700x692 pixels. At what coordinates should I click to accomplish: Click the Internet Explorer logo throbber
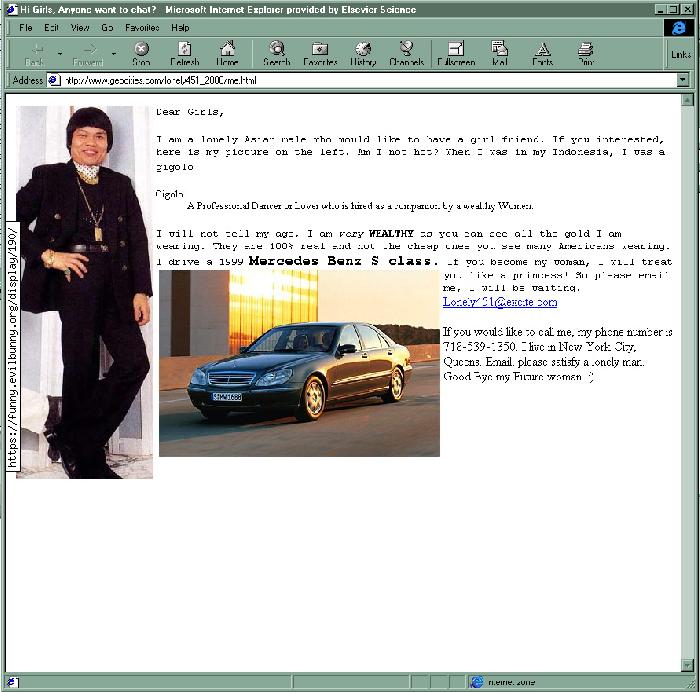point(678,28)
